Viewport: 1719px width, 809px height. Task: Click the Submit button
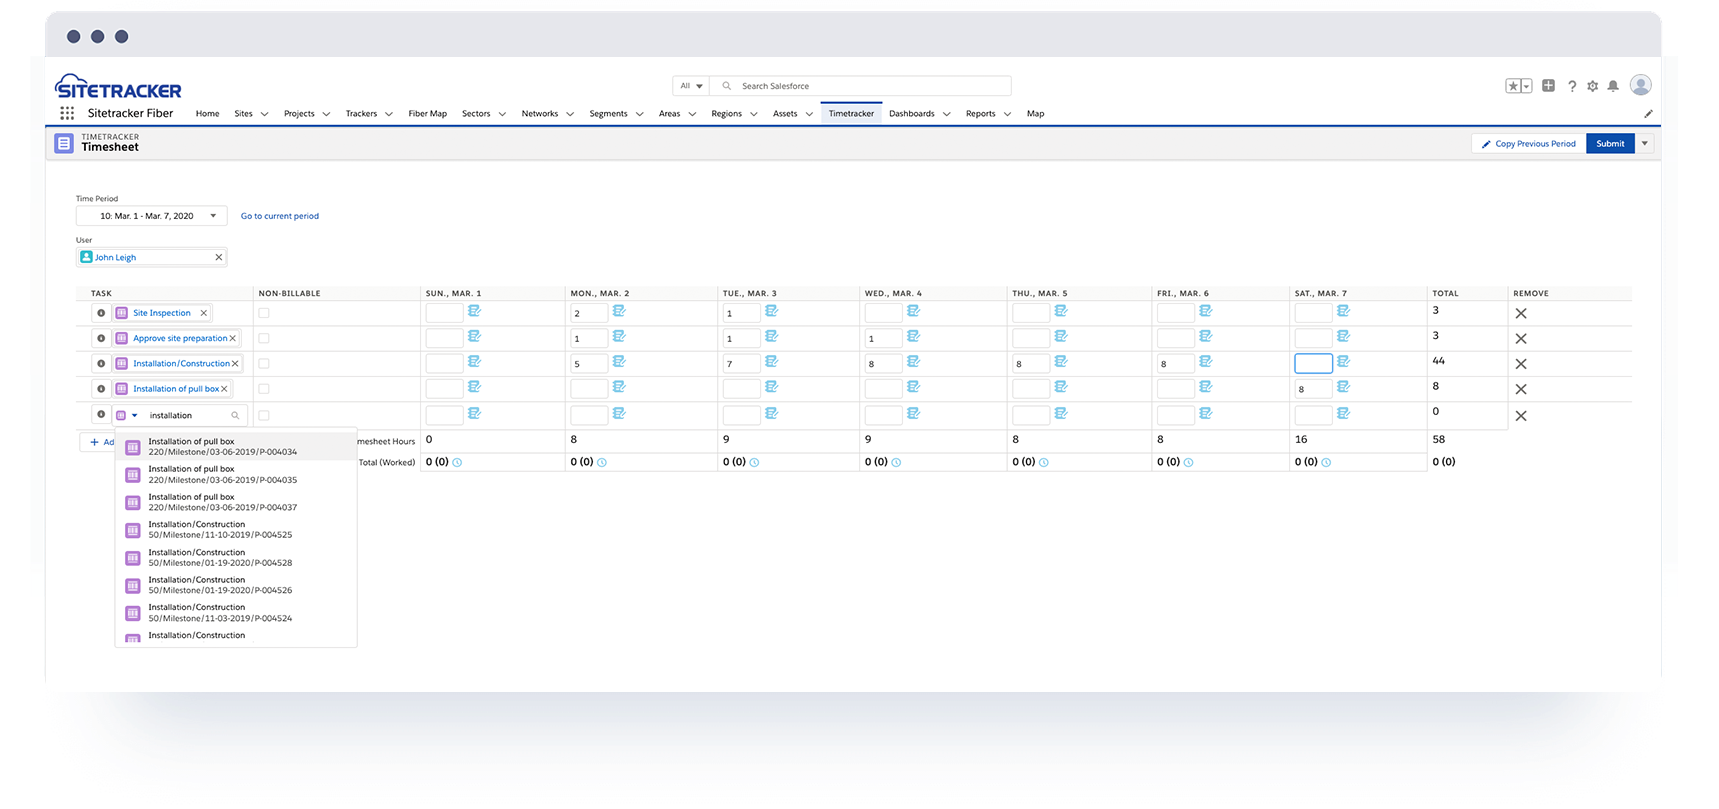tap(1610, 144)
